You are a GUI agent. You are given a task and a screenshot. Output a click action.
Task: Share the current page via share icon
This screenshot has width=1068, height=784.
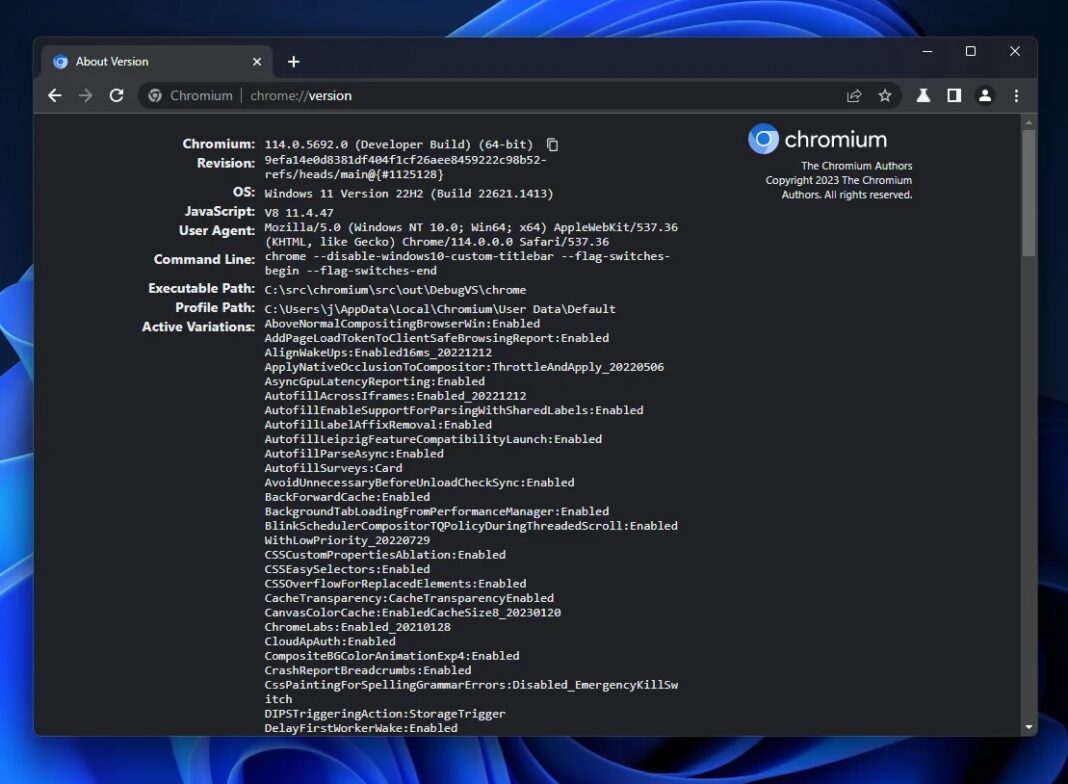[855, 95]
